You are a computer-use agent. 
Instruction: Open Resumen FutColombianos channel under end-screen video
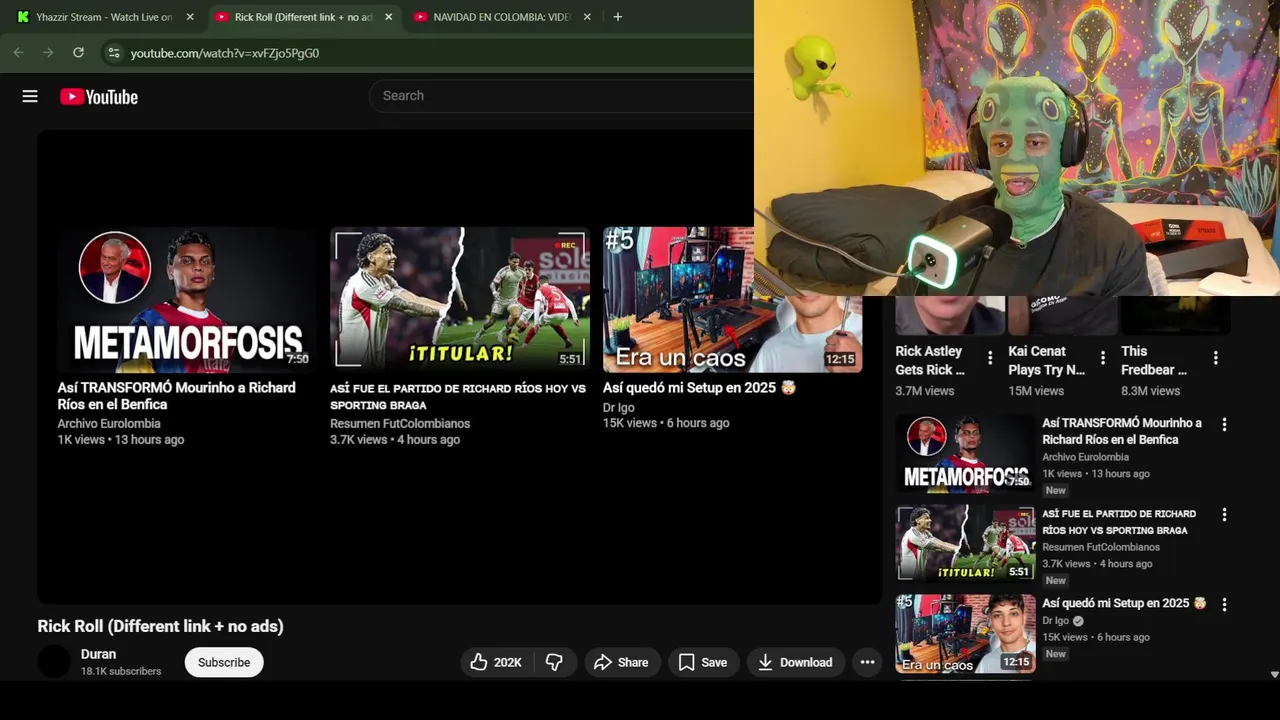pos(400,423)
